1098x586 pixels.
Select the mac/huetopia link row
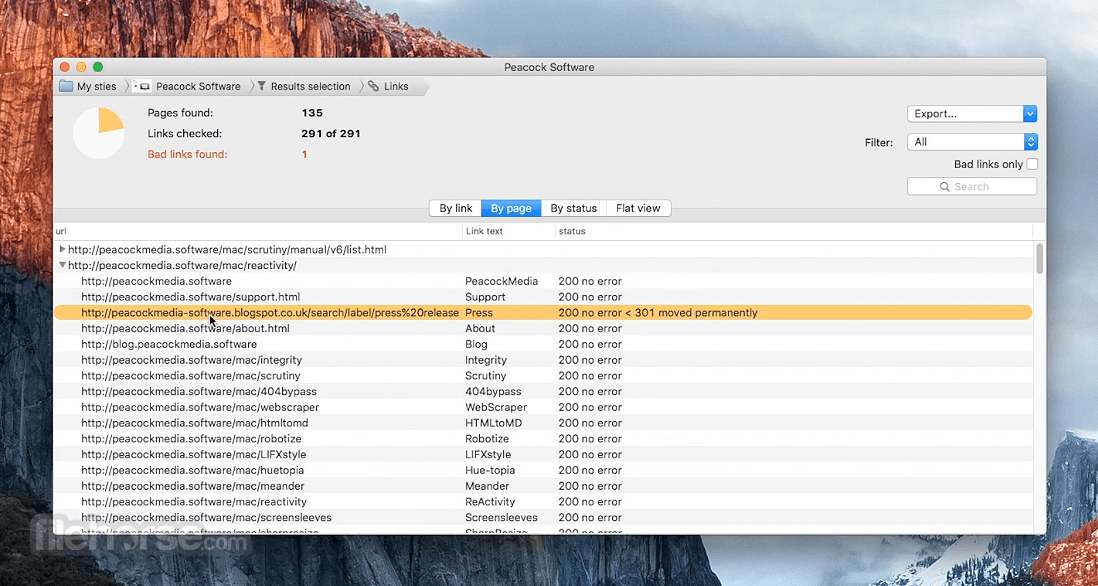point(543,470)
